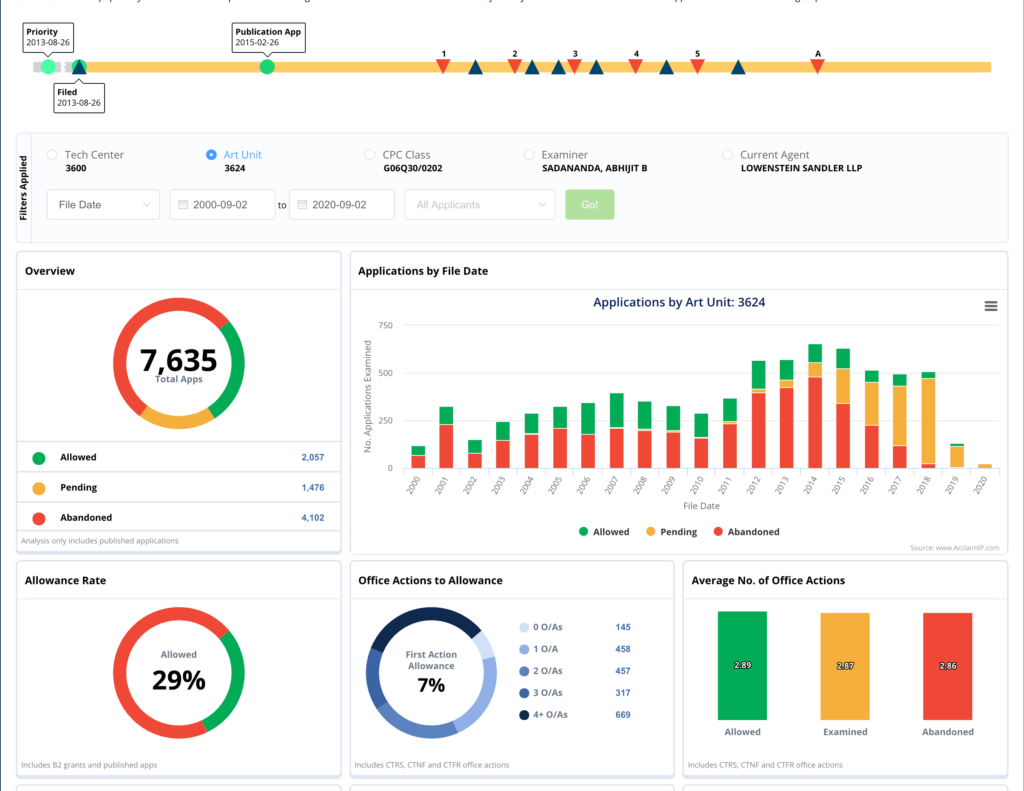This screenshot has width=1024, height=791.
Task: Select the CPC Class radio button
Action: tap(370, 155)
